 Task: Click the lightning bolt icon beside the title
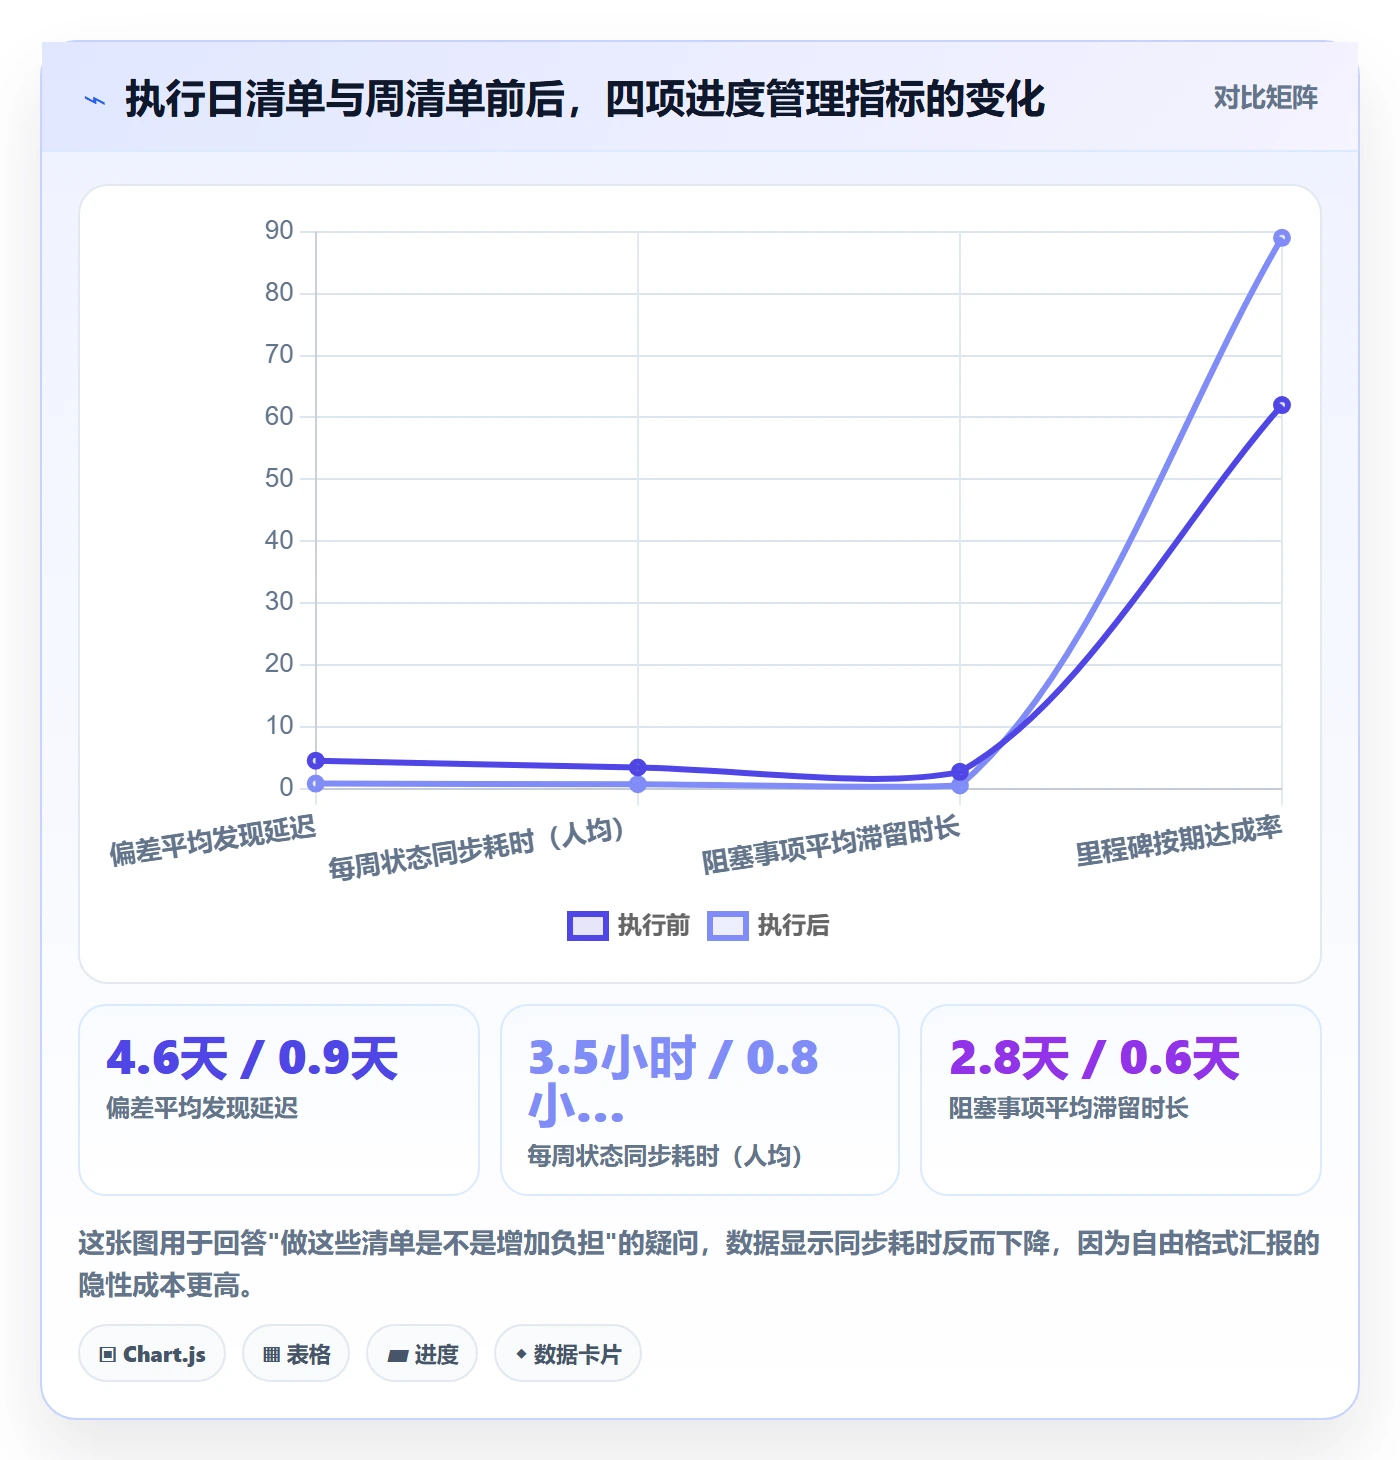[95, 100]
